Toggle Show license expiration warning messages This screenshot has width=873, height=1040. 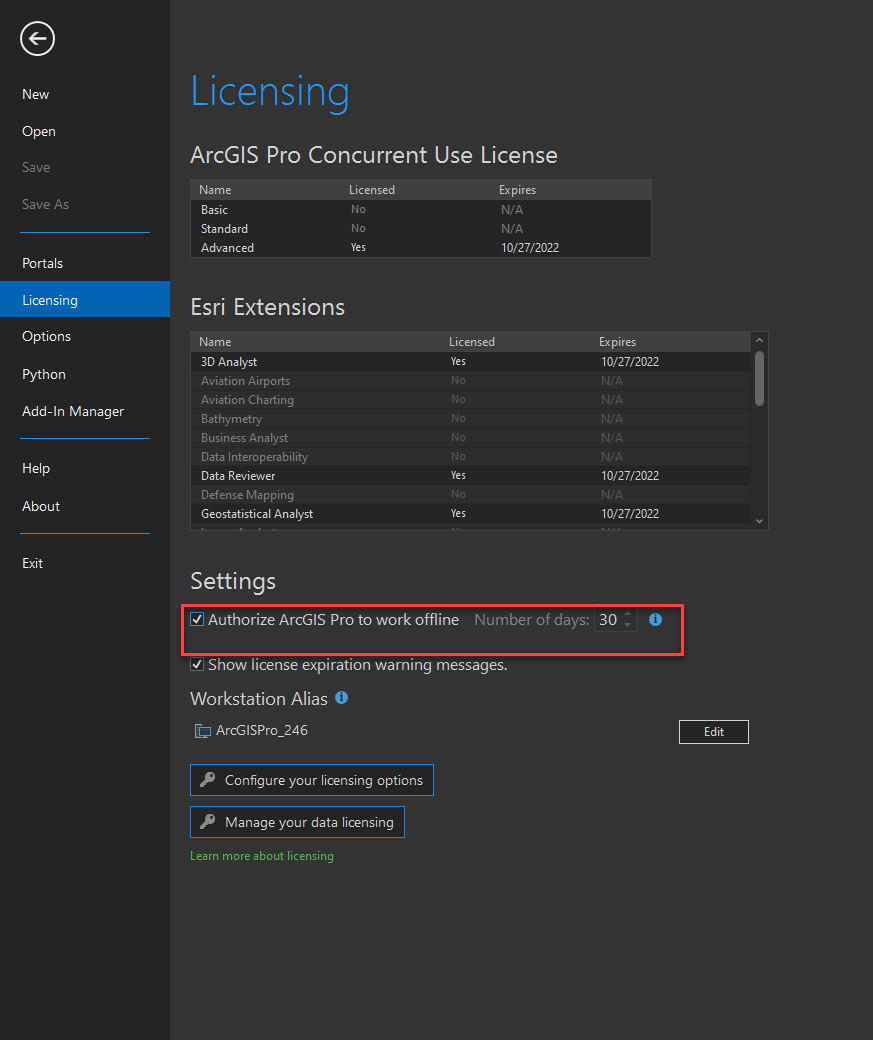(x=197, y=665)
